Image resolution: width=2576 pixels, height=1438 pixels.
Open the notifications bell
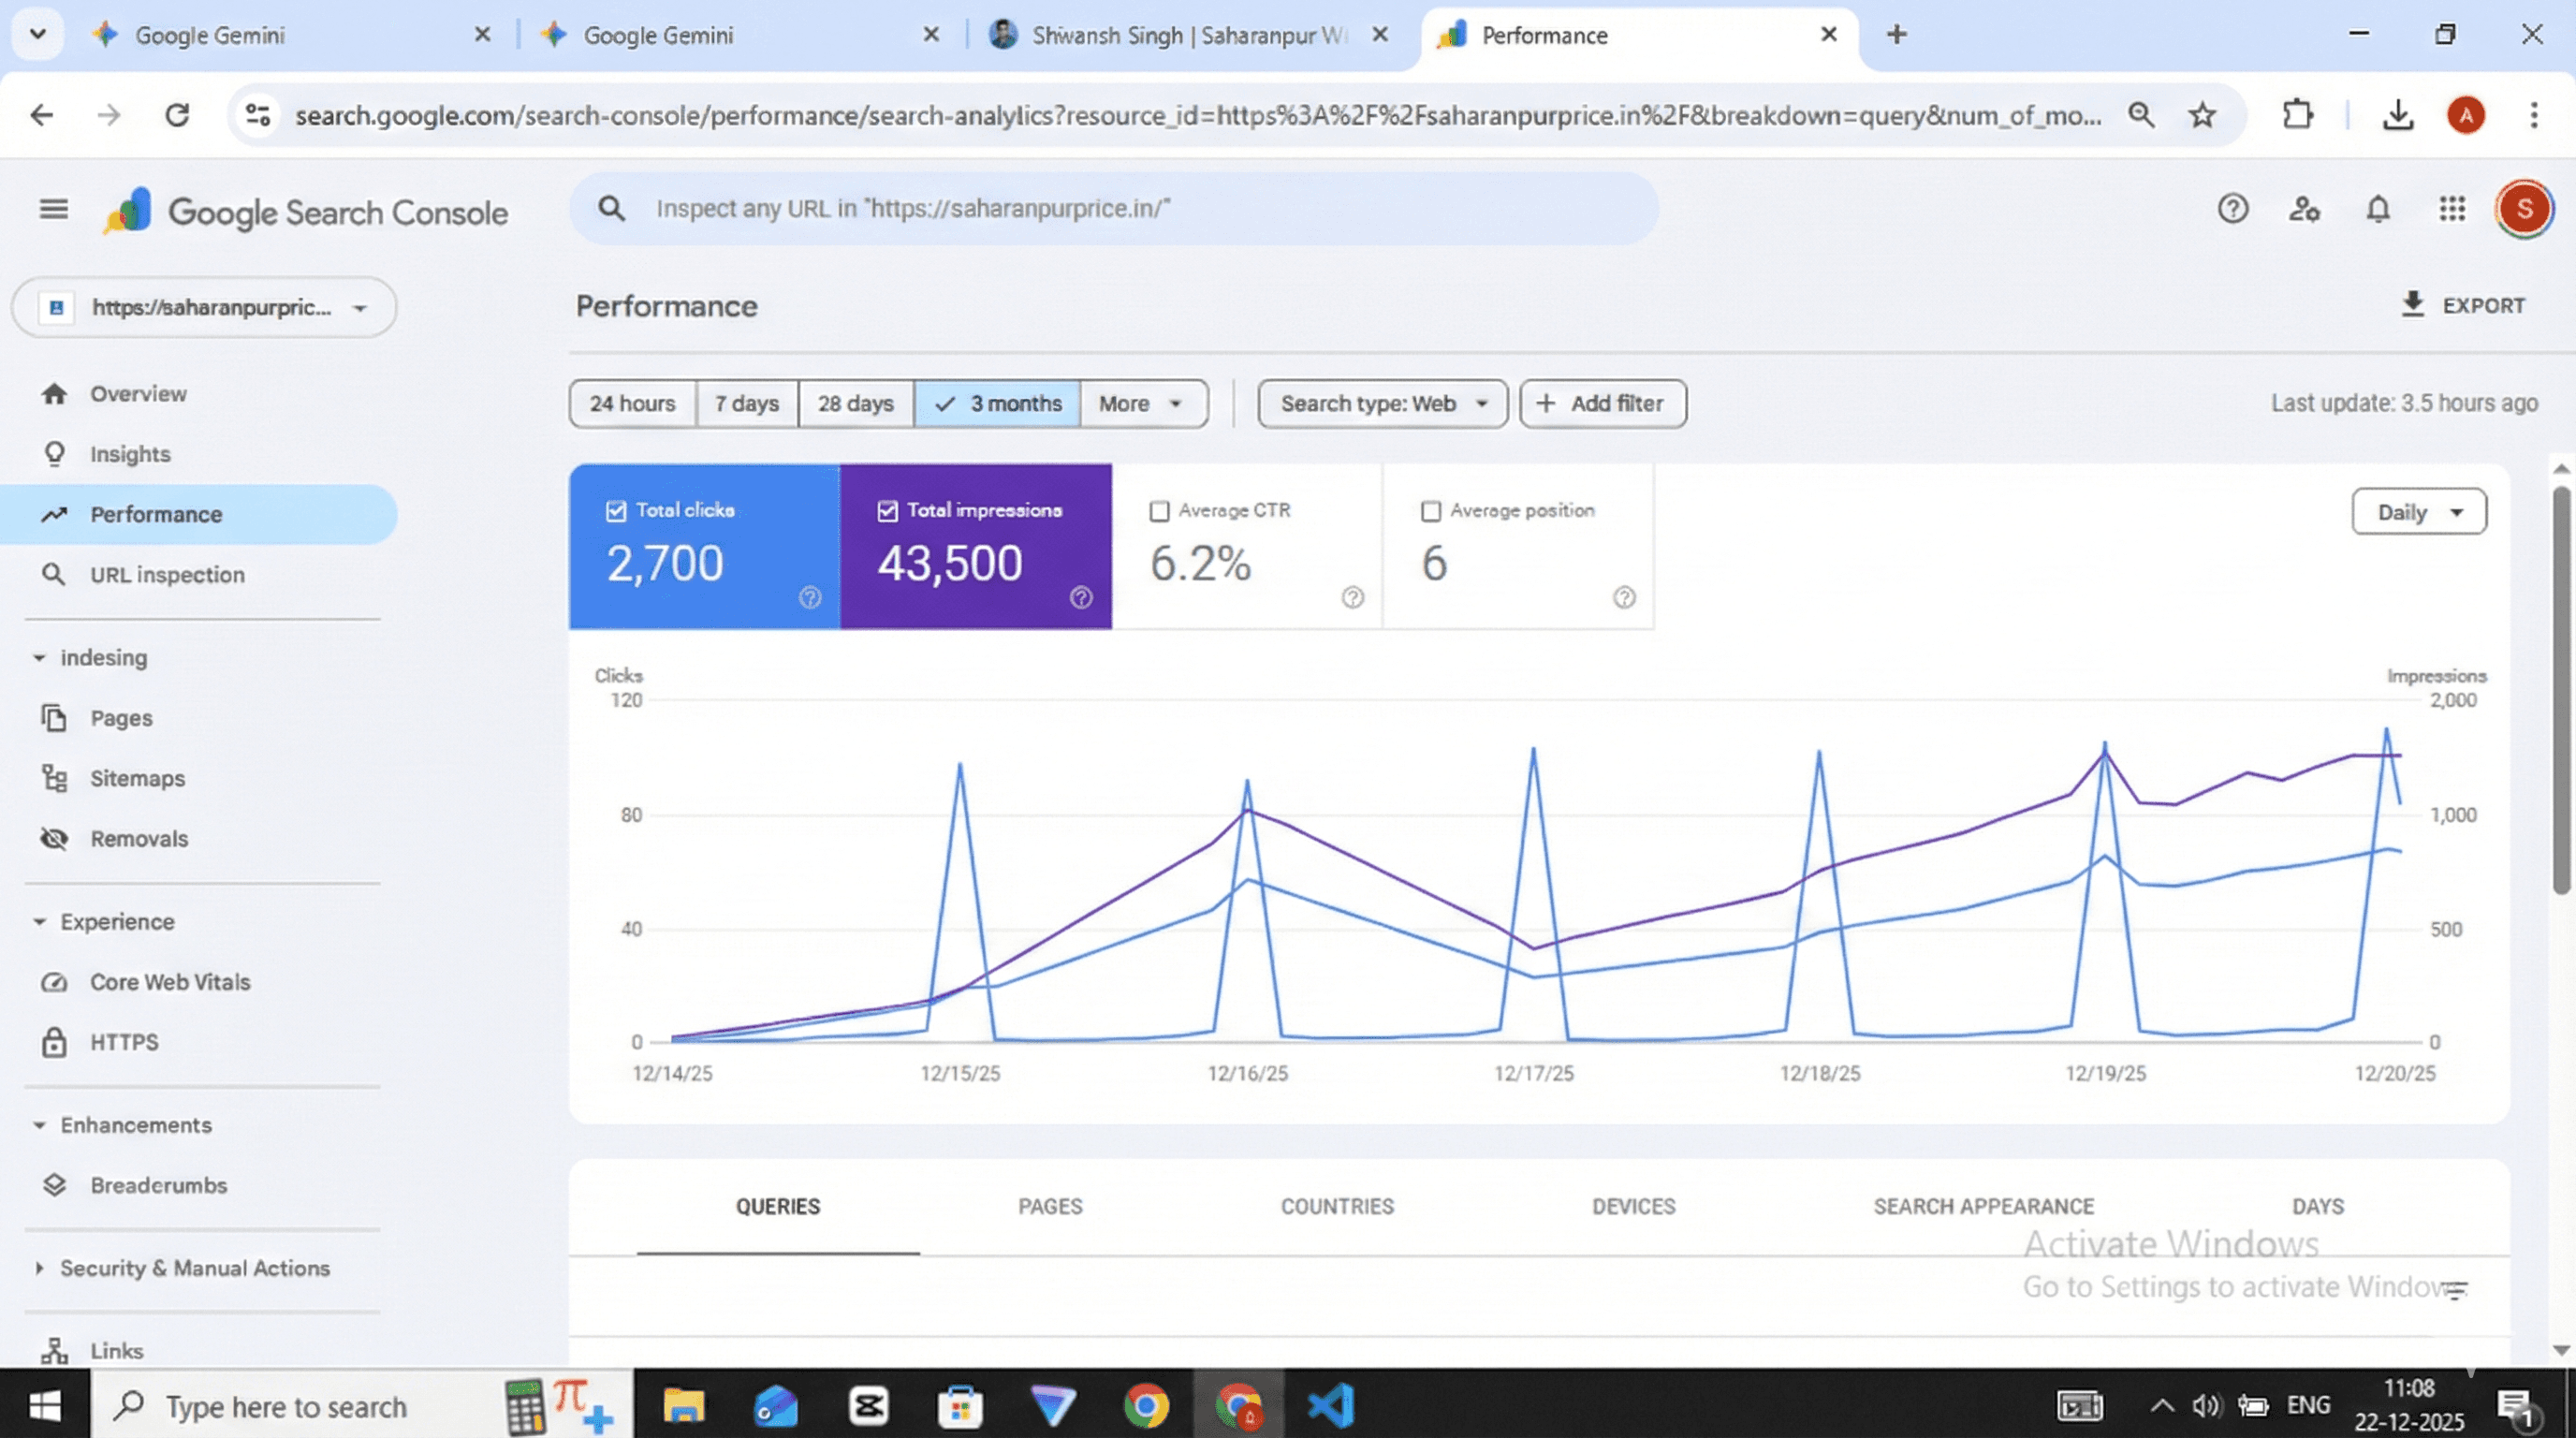(x=2378, y=209)
